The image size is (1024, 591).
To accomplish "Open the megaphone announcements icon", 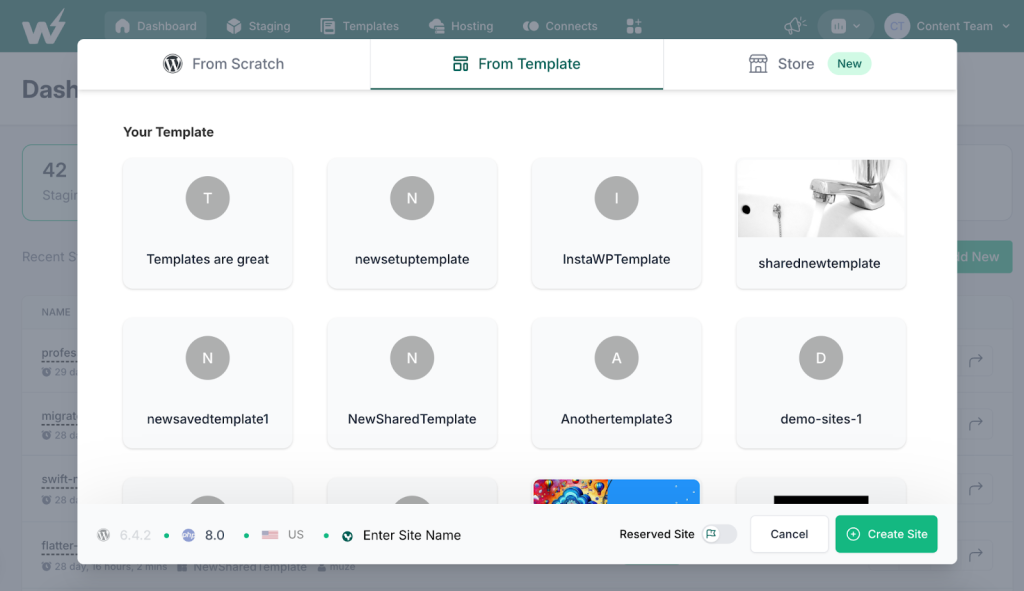I will (795, 26).
